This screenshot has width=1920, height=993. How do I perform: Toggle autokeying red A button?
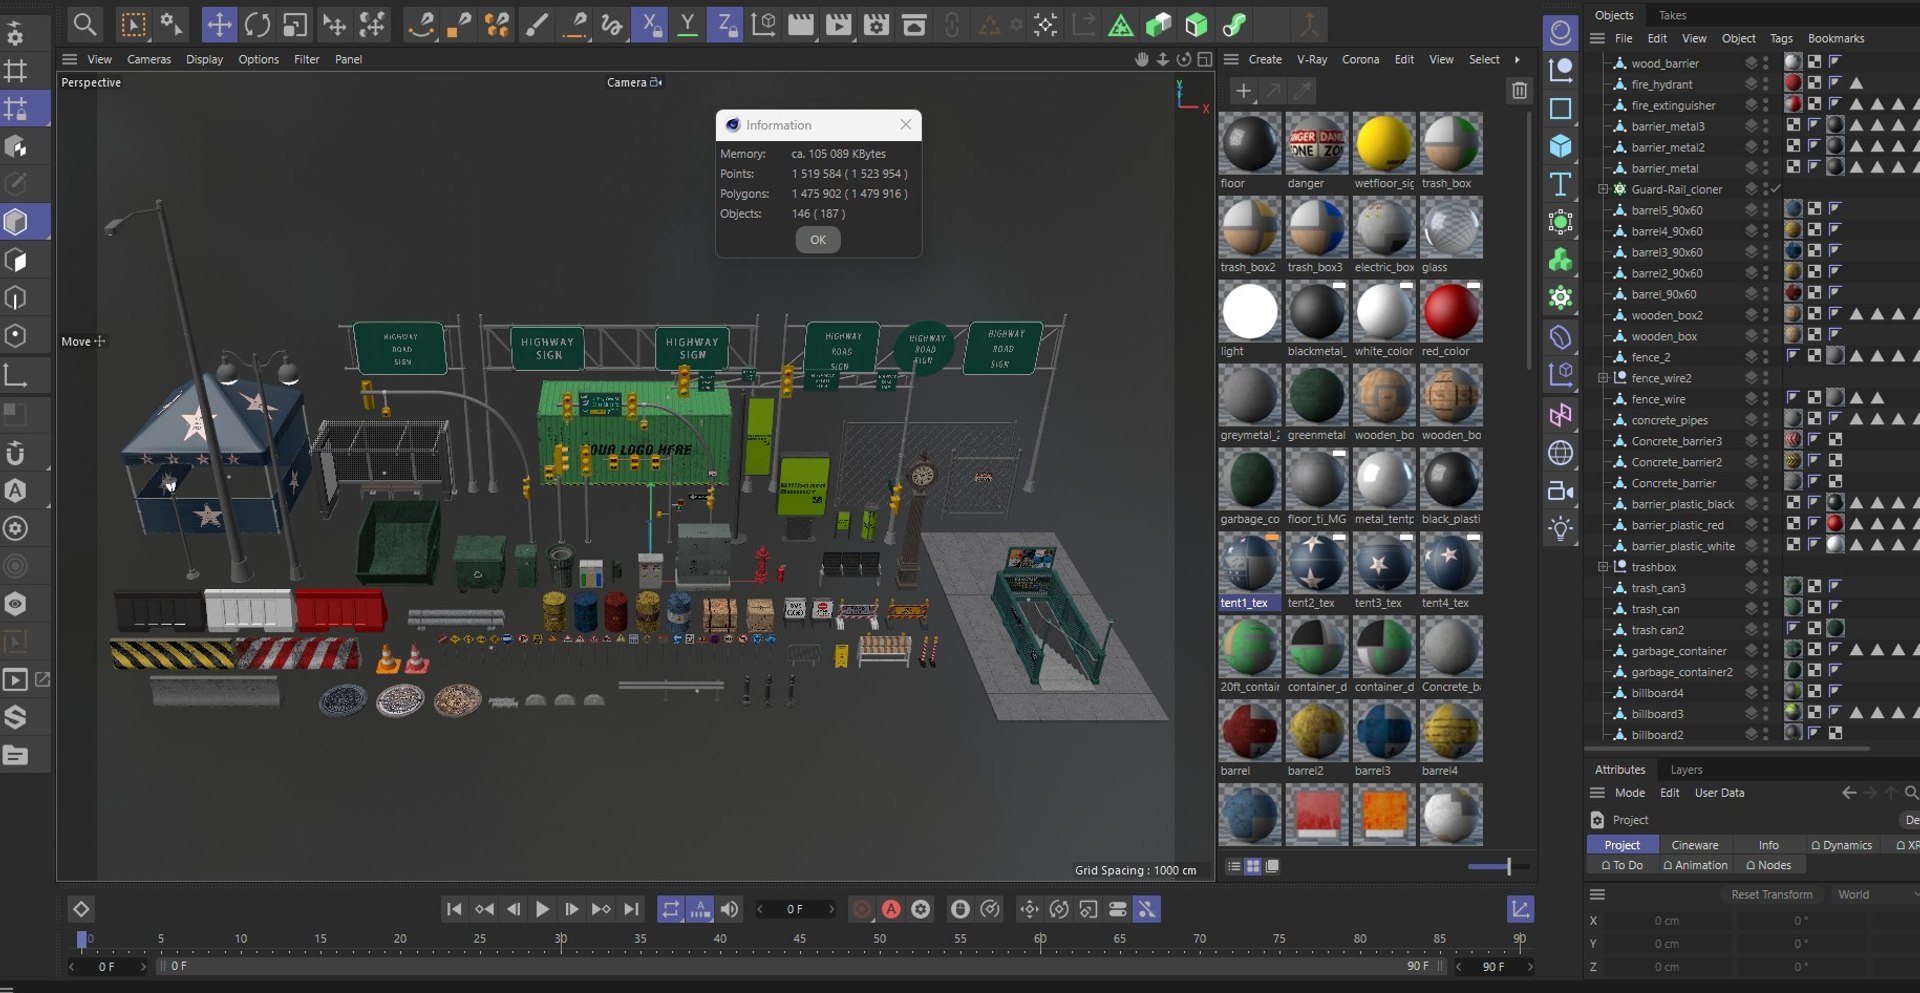click(x=891, y=909)
